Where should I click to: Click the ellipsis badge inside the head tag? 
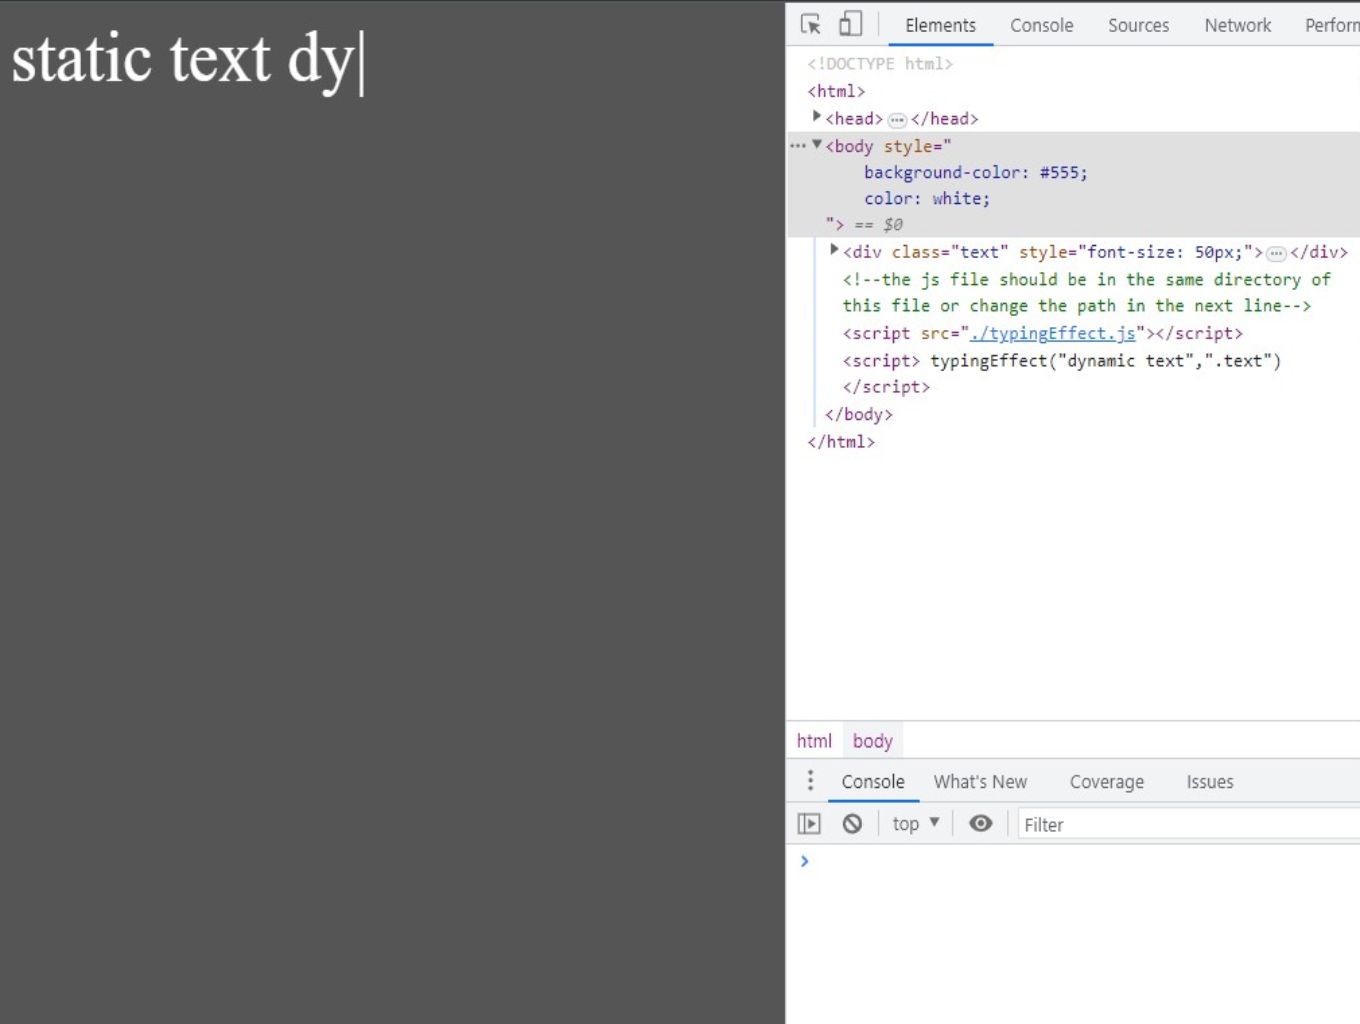pyautogui.click(x=897, y=120)
